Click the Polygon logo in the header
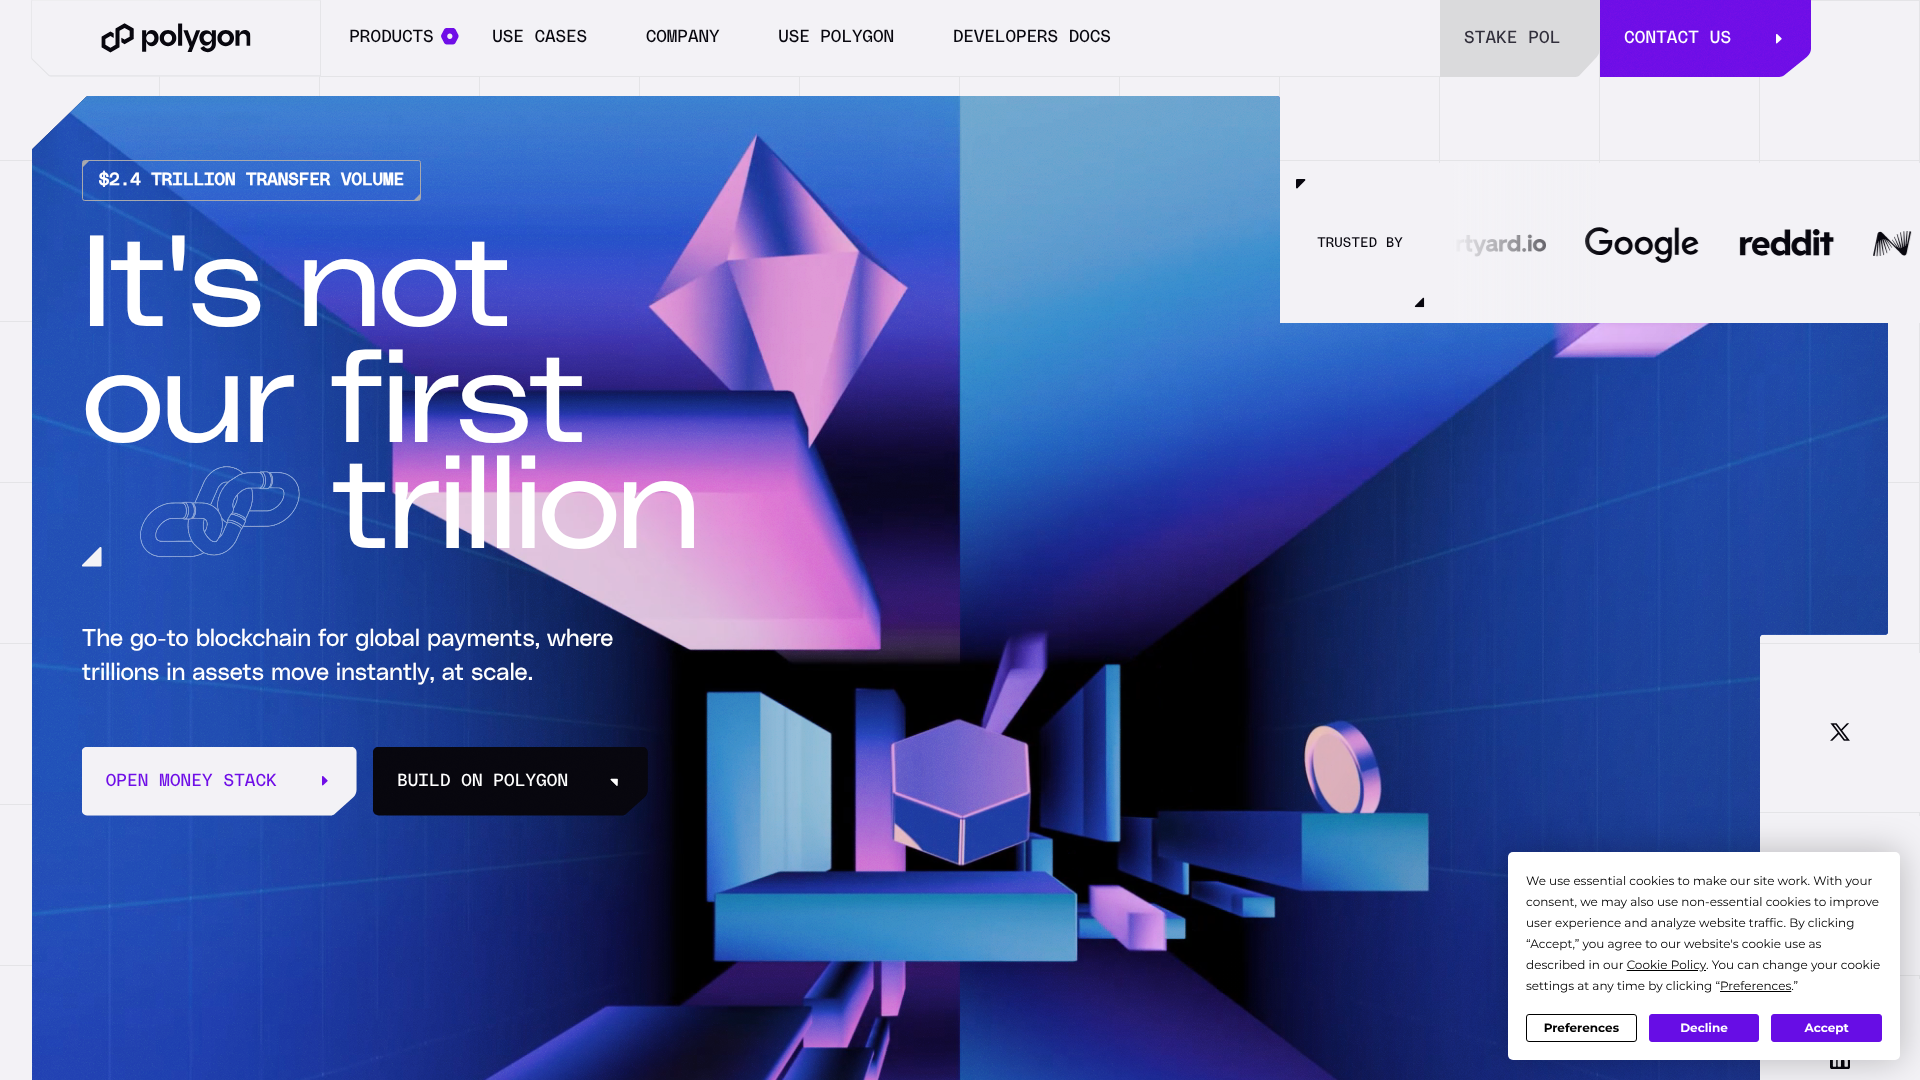 [176, 38]
